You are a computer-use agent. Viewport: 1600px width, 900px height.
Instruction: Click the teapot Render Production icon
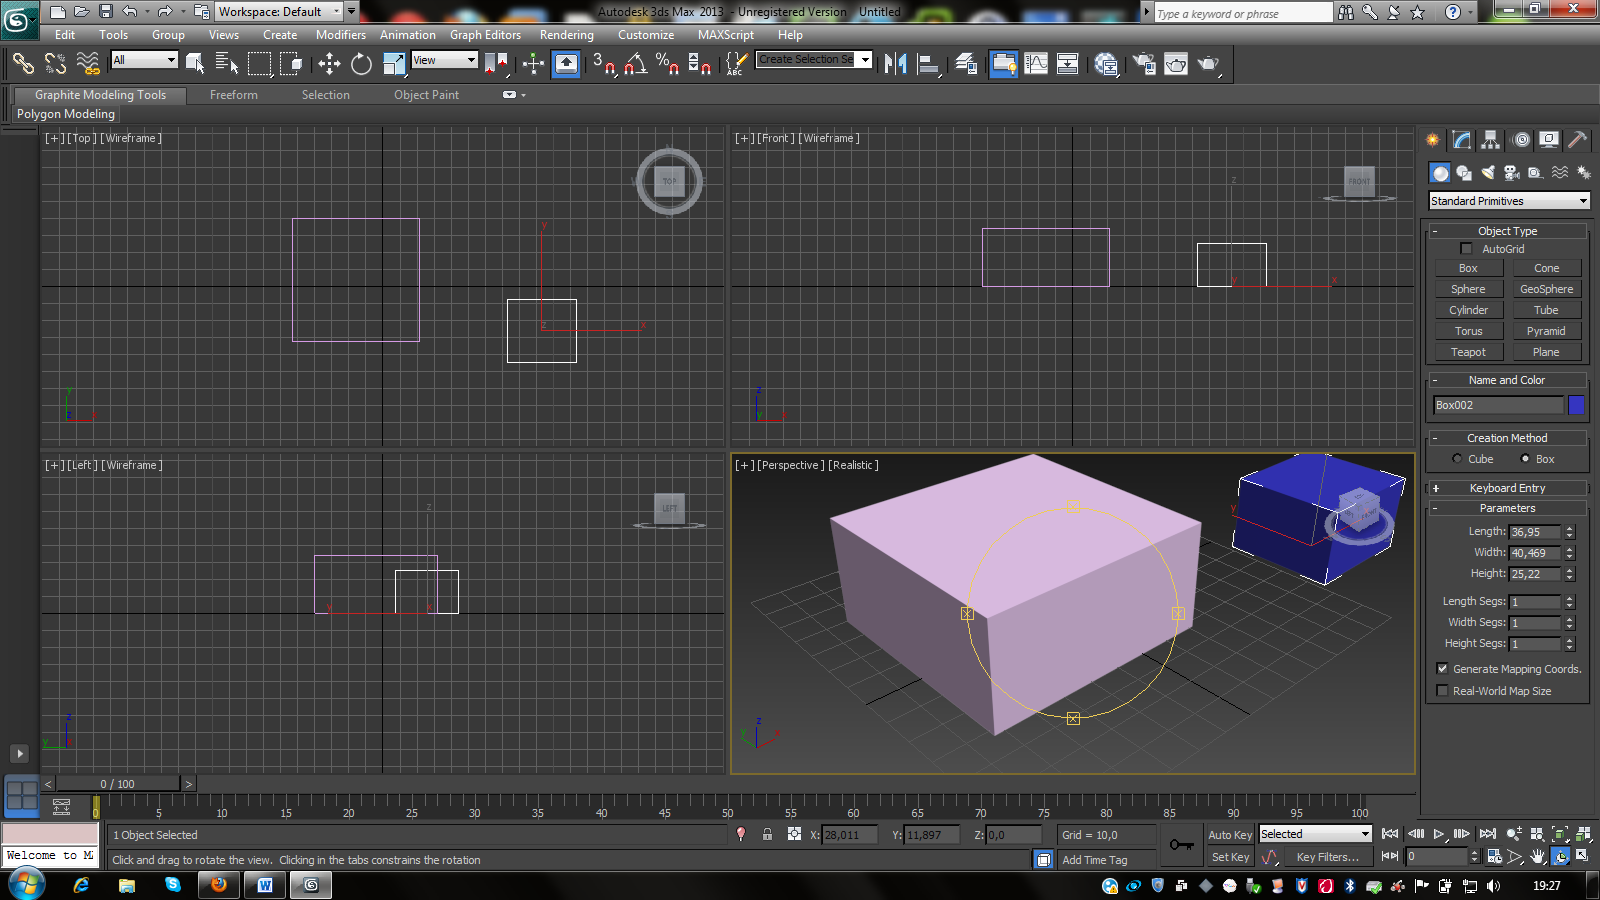pos(1208,64)
